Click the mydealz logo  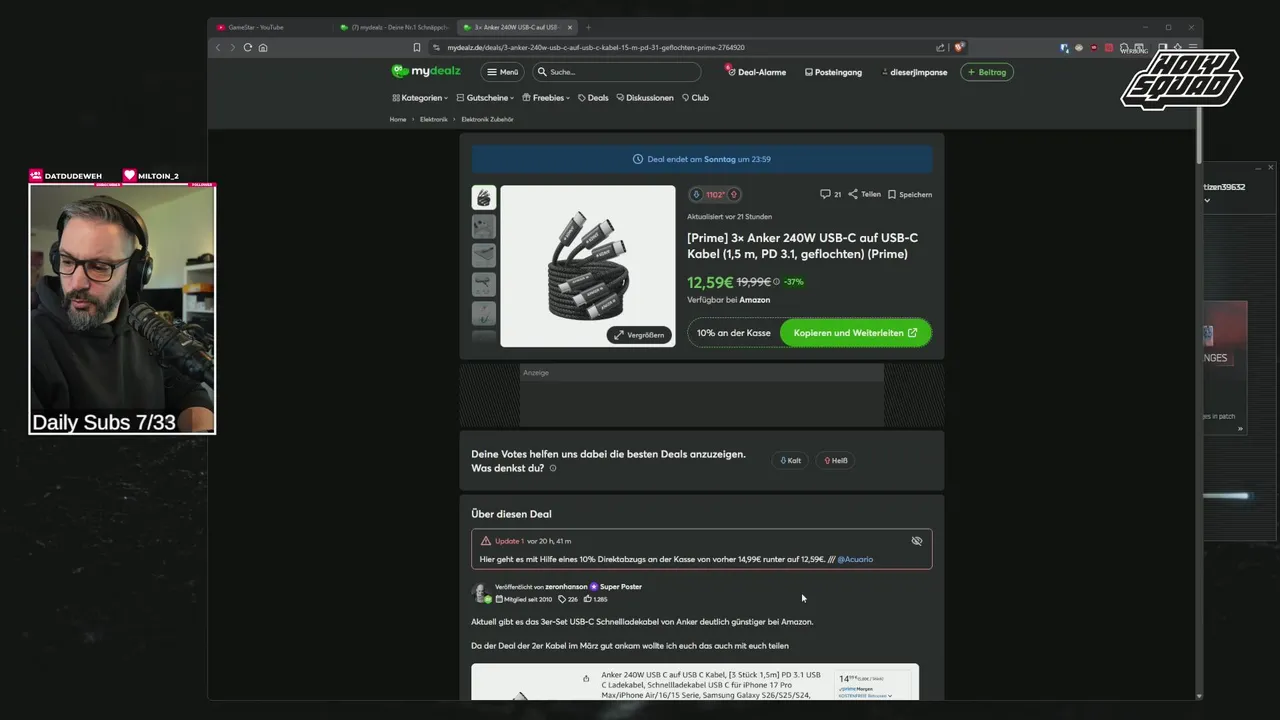pos(426,72)
